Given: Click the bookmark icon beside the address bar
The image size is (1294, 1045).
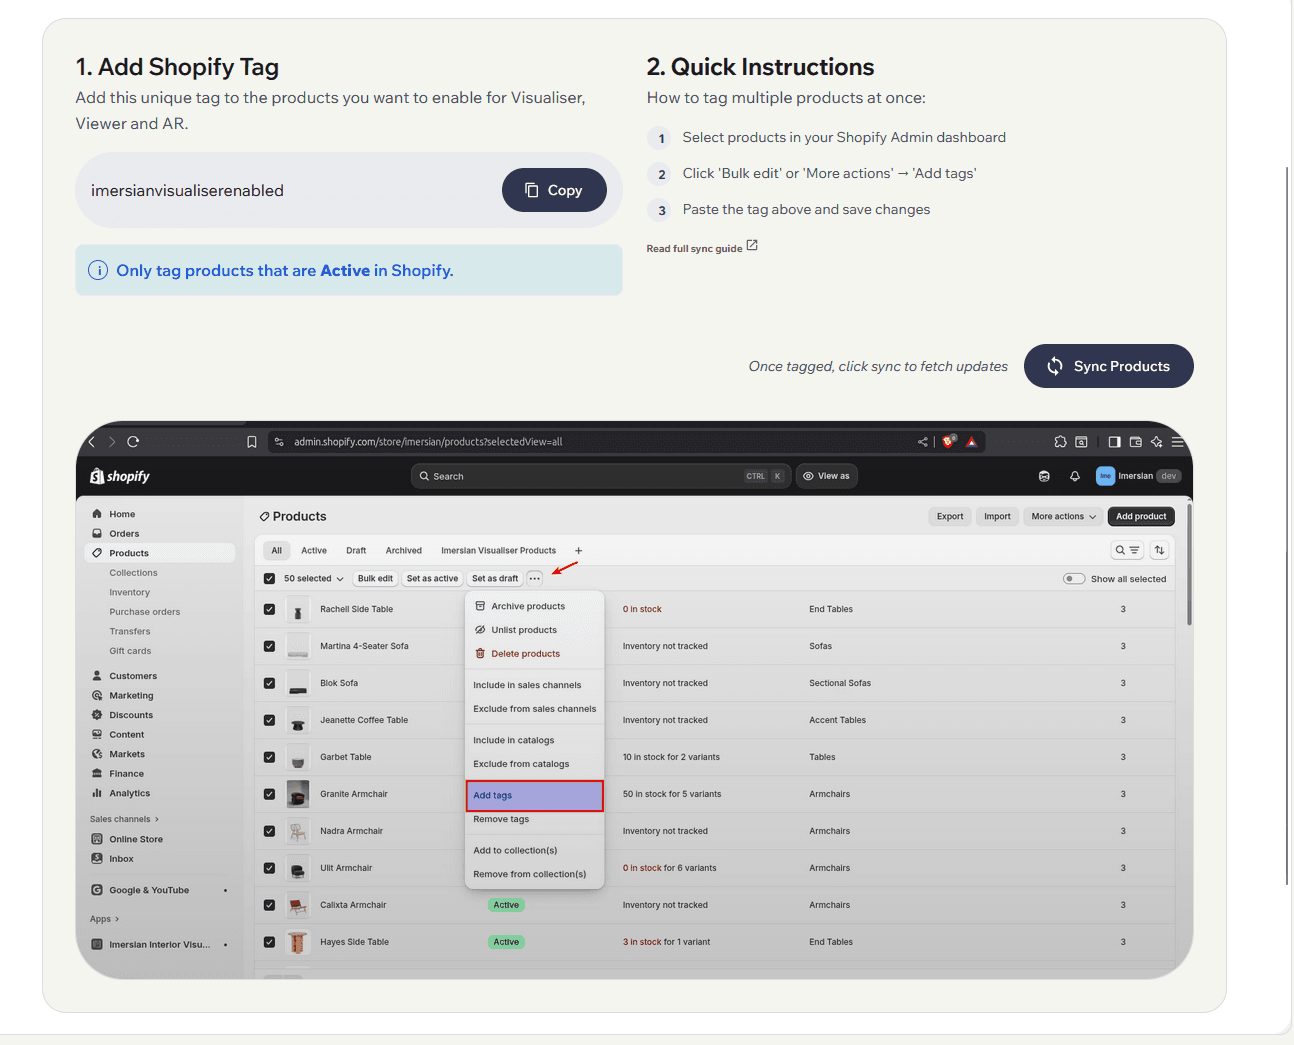Looking at the screenshot, I should click(252, 441).
